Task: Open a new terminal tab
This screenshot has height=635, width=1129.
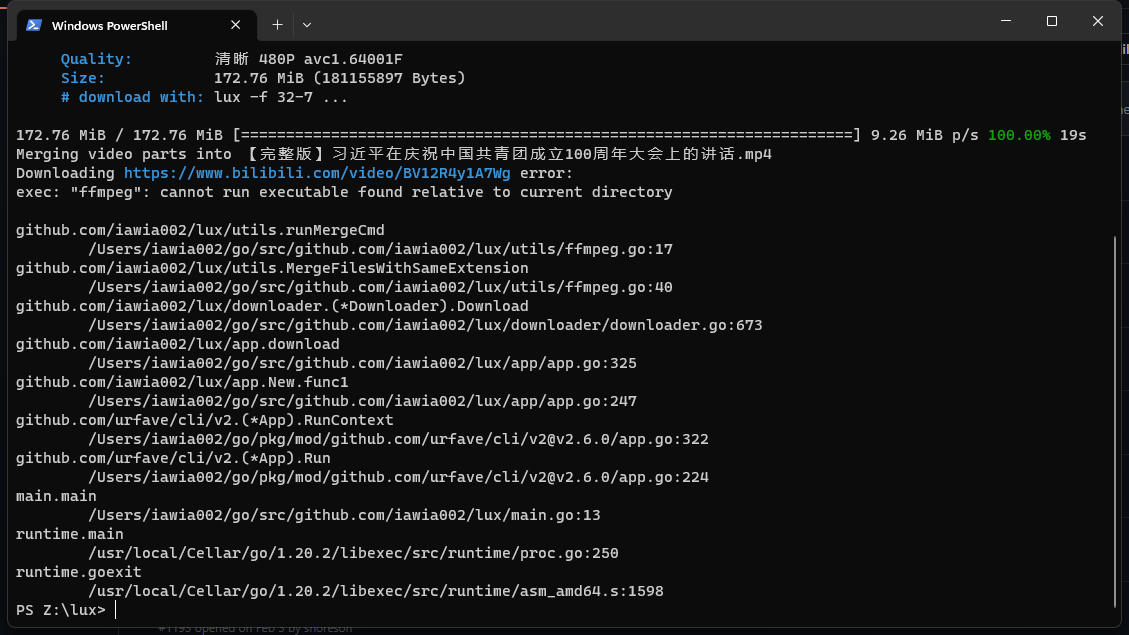Action: 277,25
